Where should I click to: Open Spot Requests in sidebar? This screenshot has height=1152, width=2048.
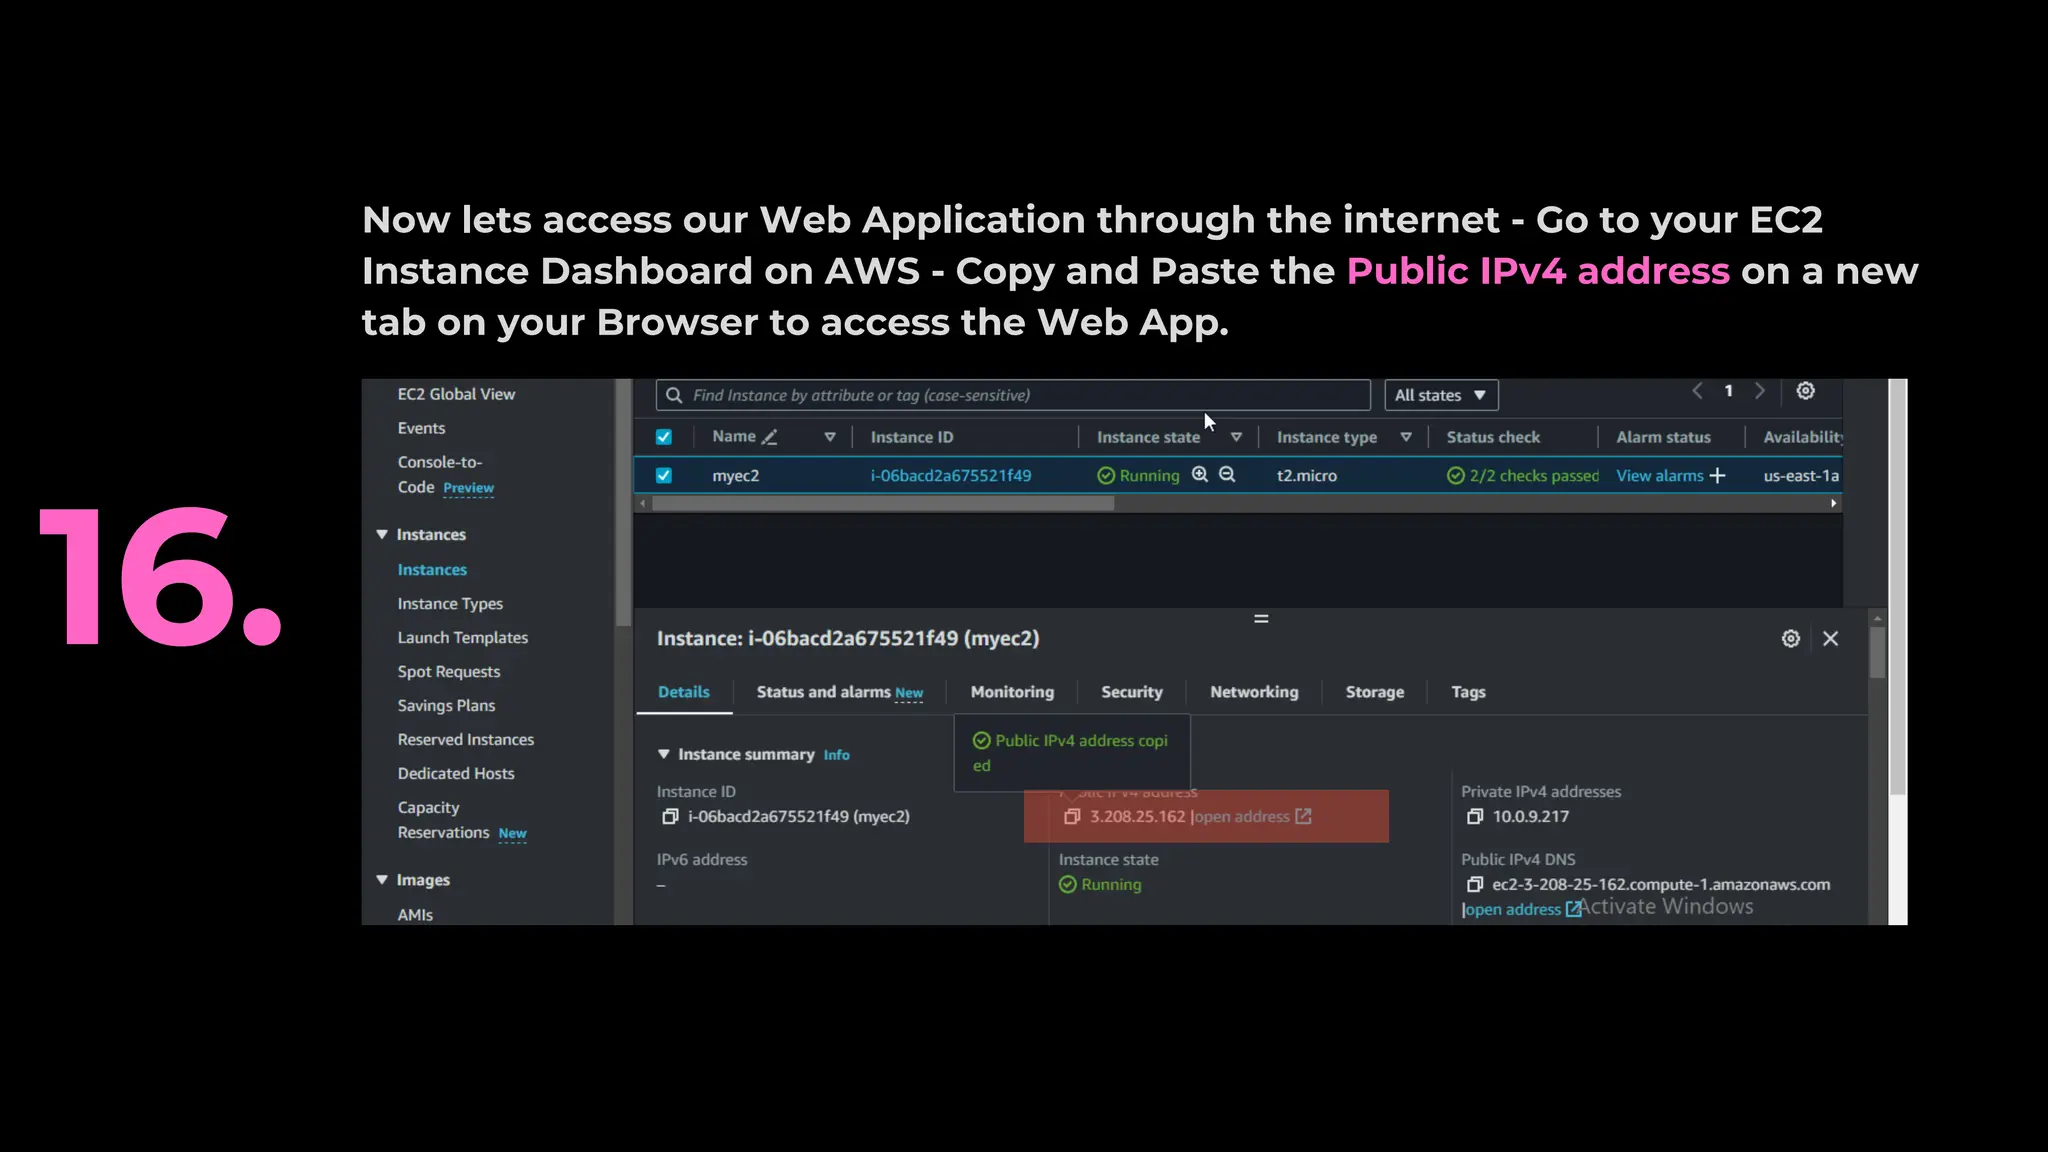(449, 672)
